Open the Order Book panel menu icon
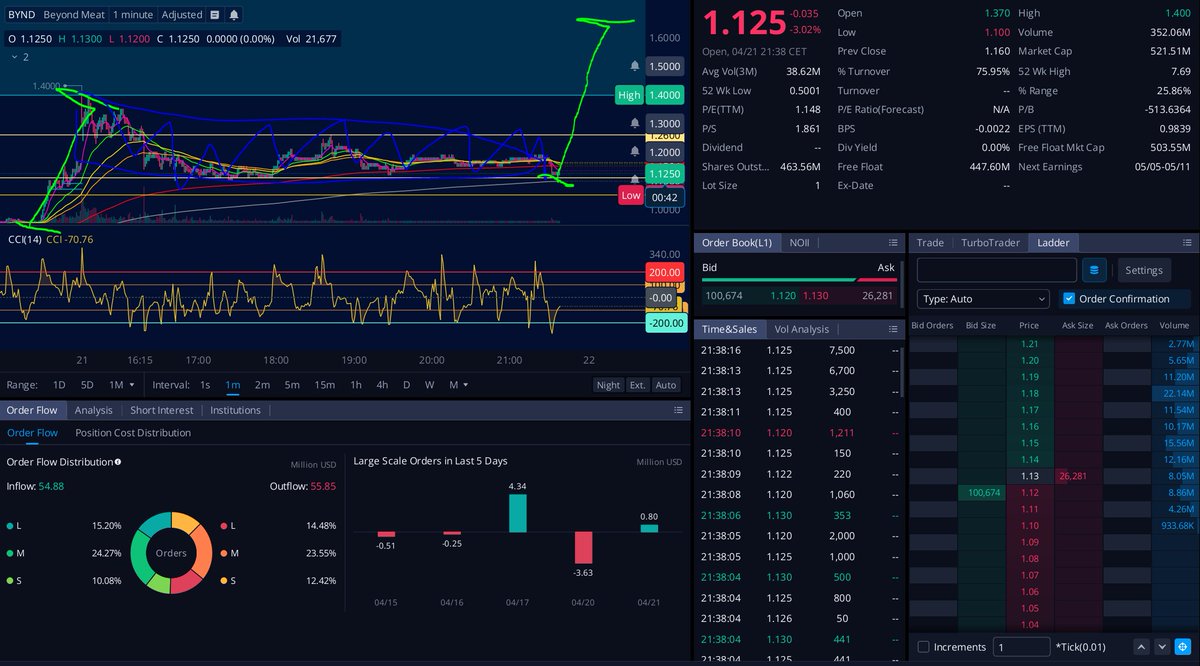The width and height of the screenshot is (1200, 666). tap(894, 242)
